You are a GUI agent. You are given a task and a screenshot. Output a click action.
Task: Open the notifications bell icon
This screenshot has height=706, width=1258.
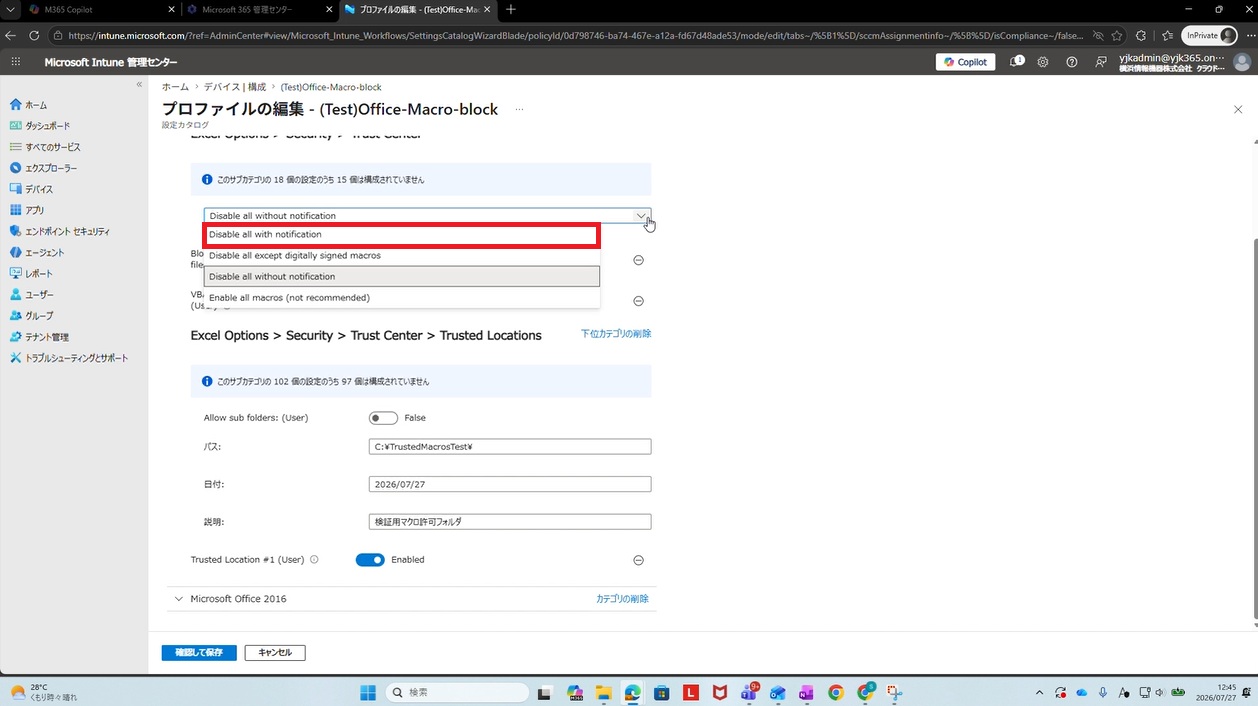pos(1016,62)
